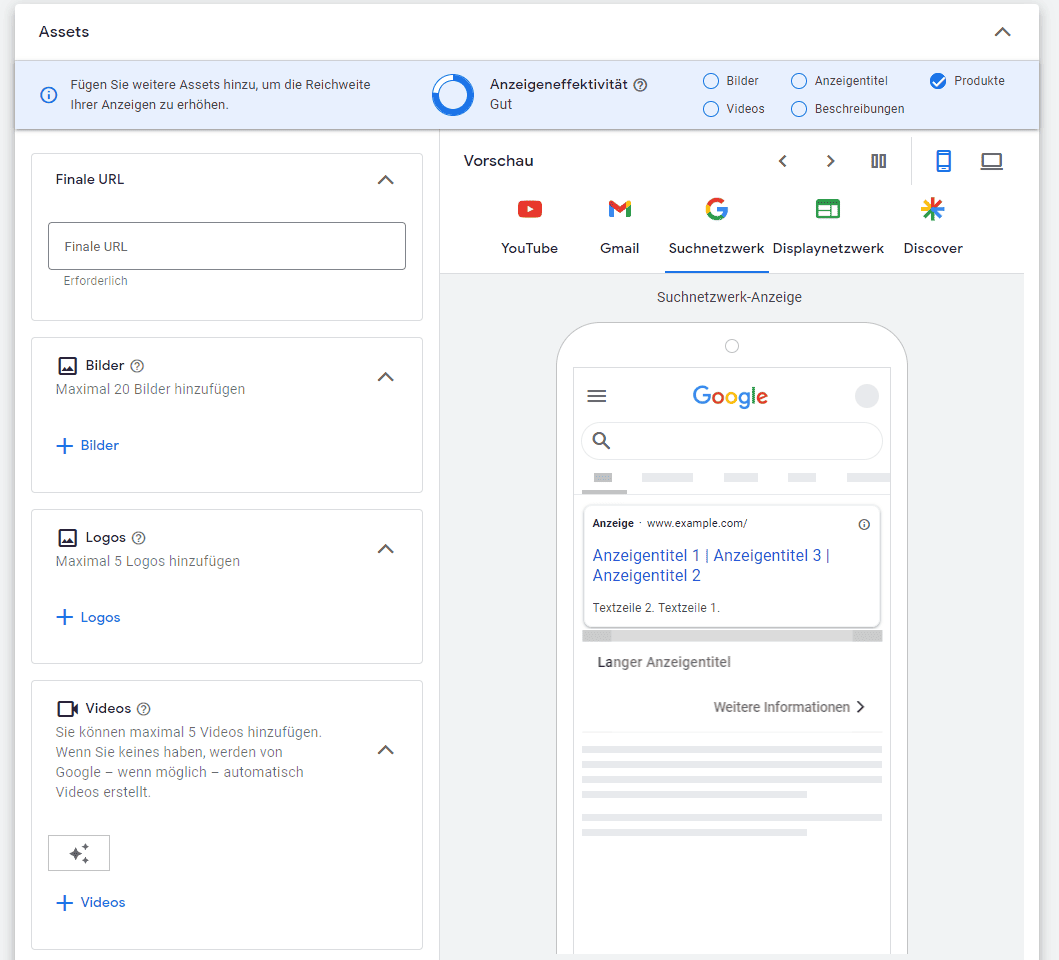The image size is (1059, 960).
Task: Collapse the Assets section chevron
Action: tap(1002, 32)
